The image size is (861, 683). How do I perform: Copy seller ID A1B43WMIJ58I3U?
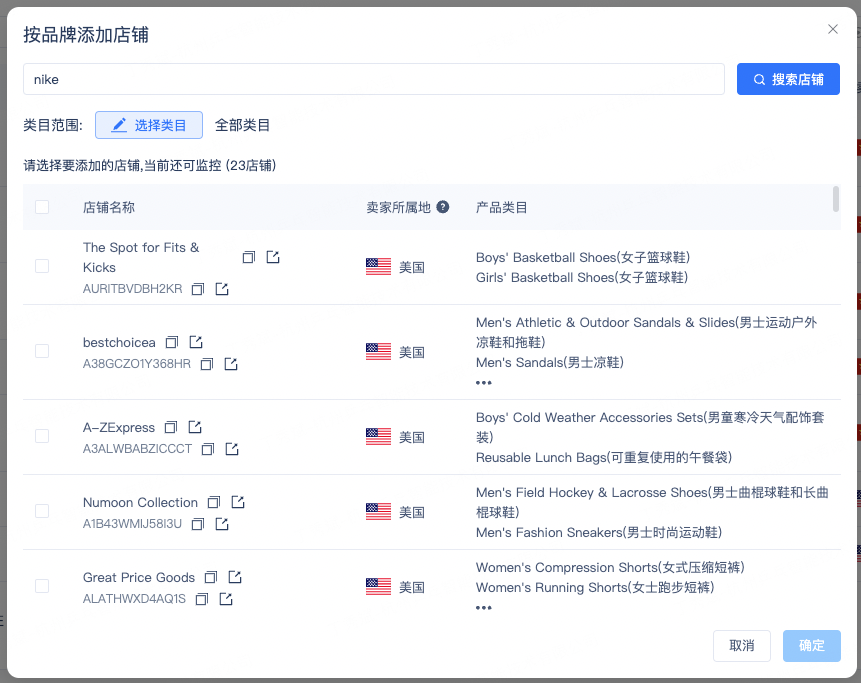198,524
